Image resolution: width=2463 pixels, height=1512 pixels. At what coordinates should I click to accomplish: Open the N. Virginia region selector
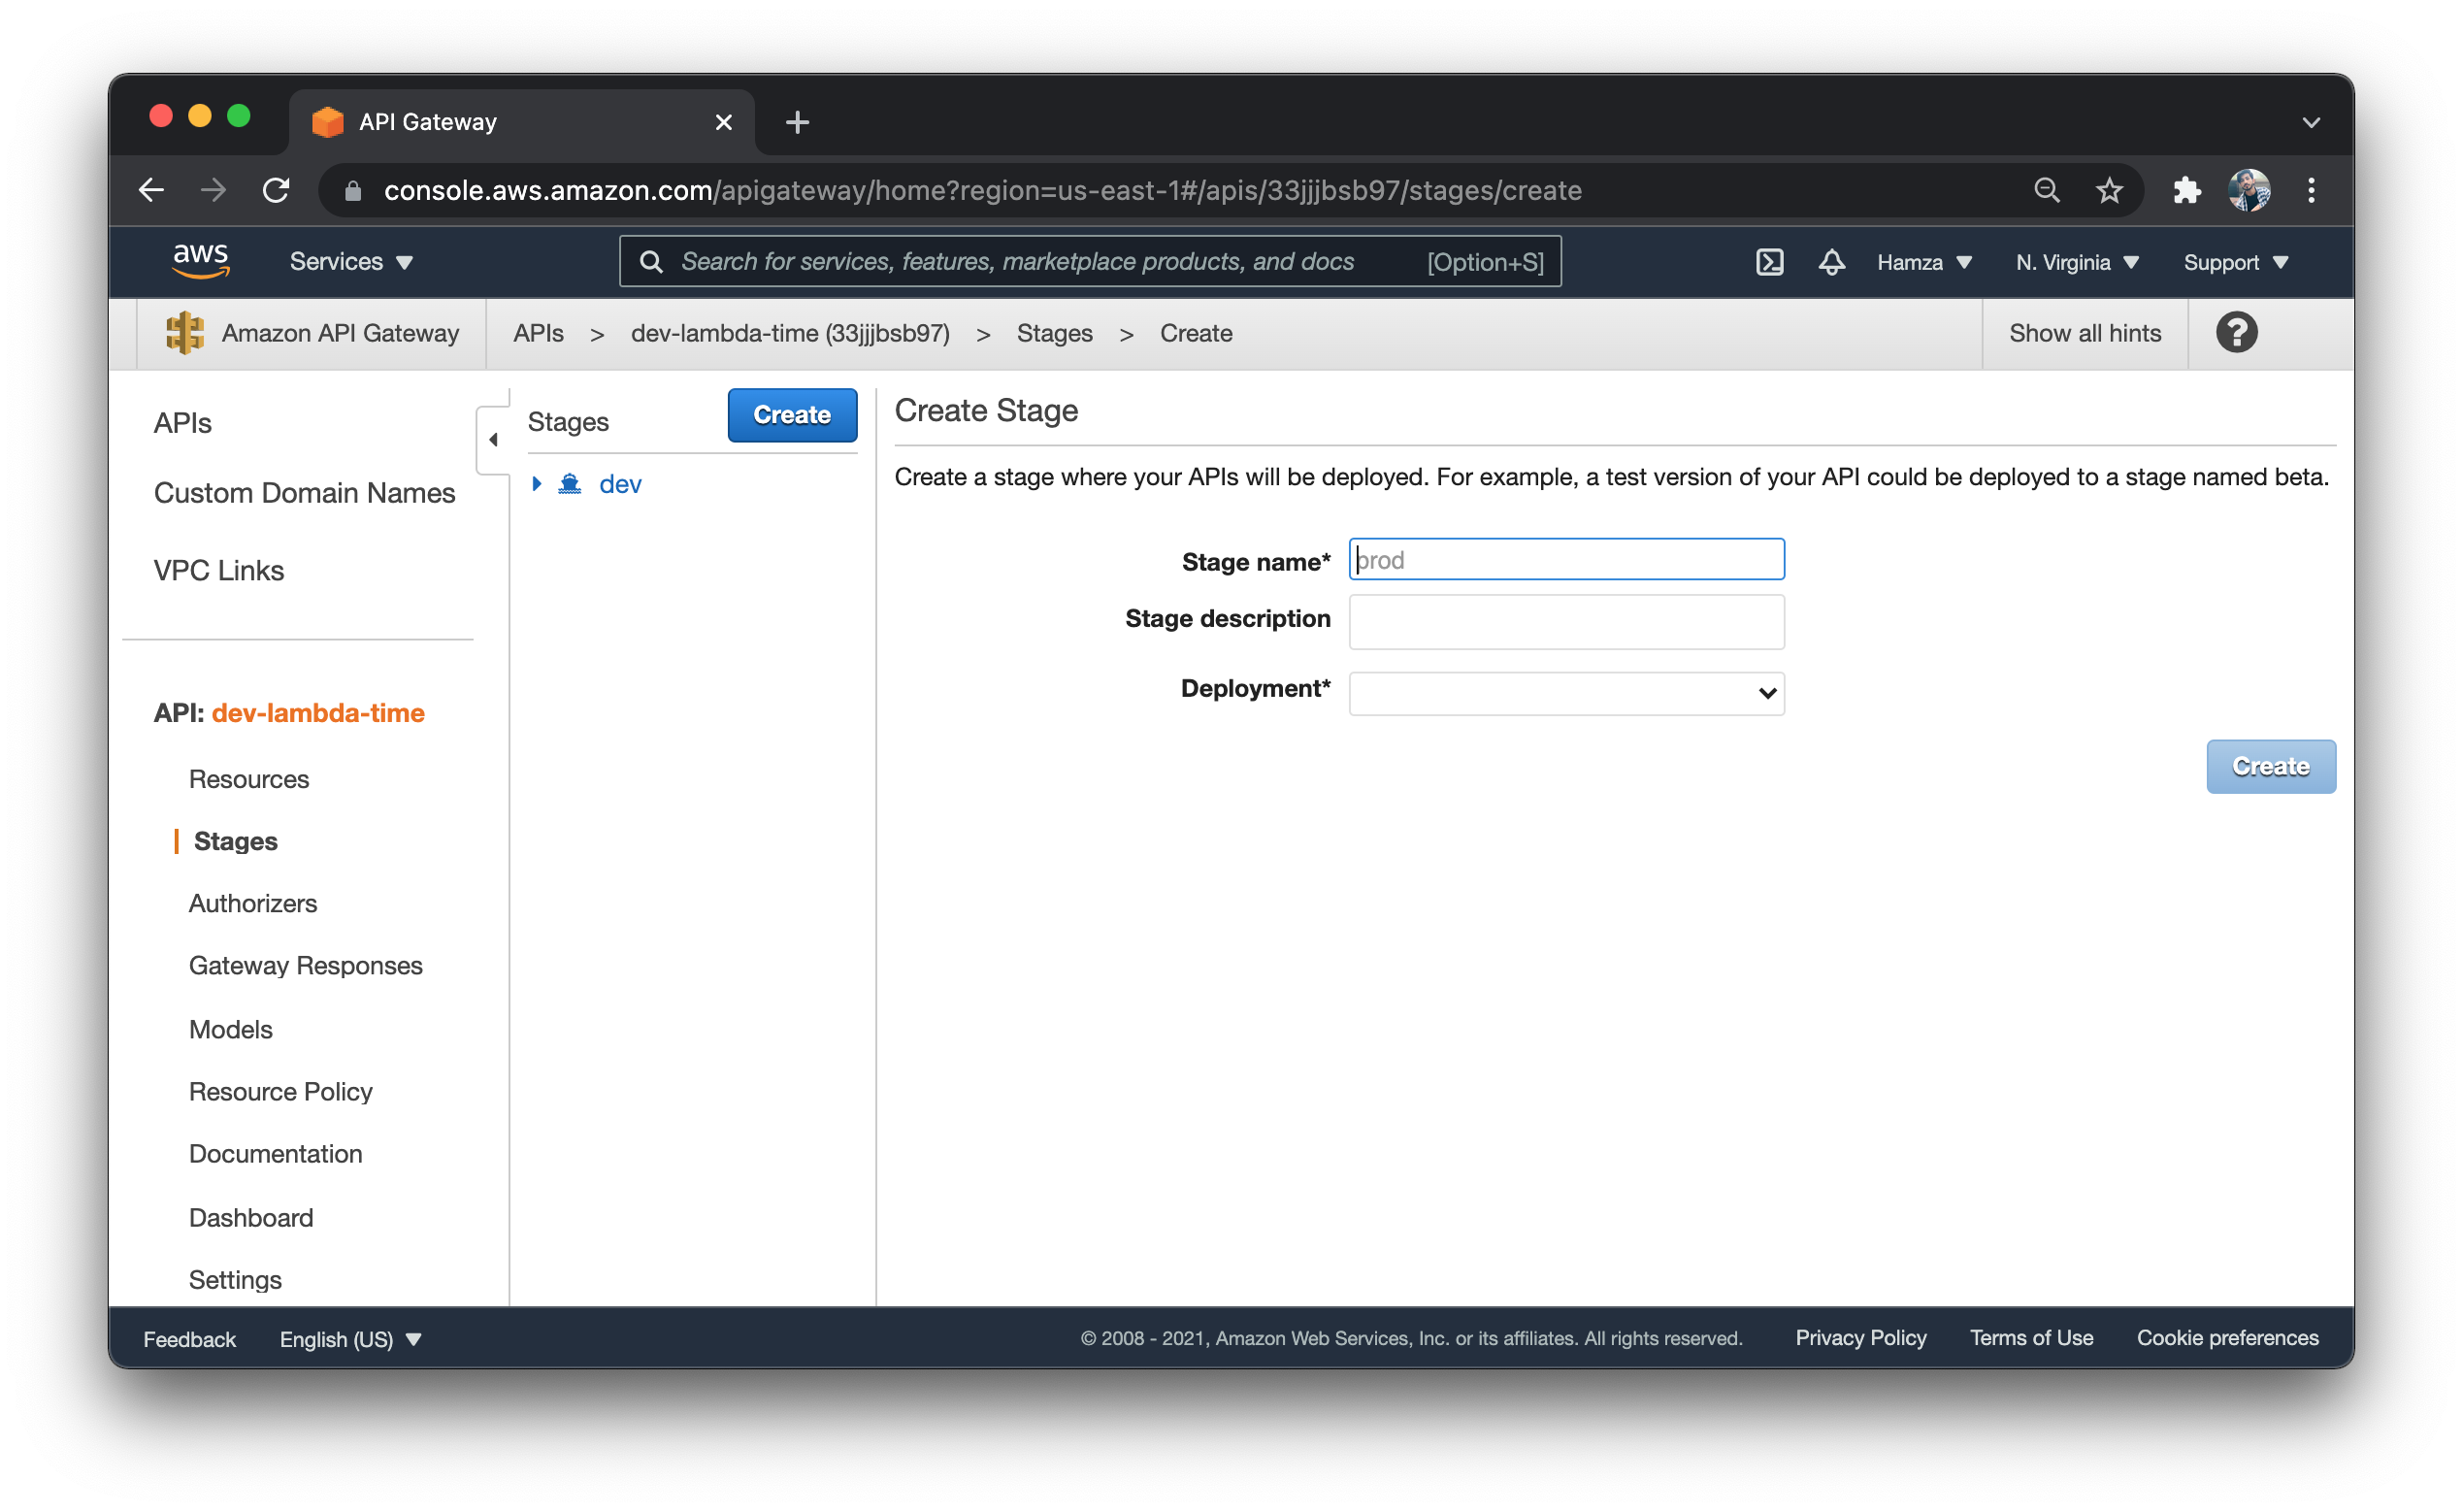click(2076, 262)
